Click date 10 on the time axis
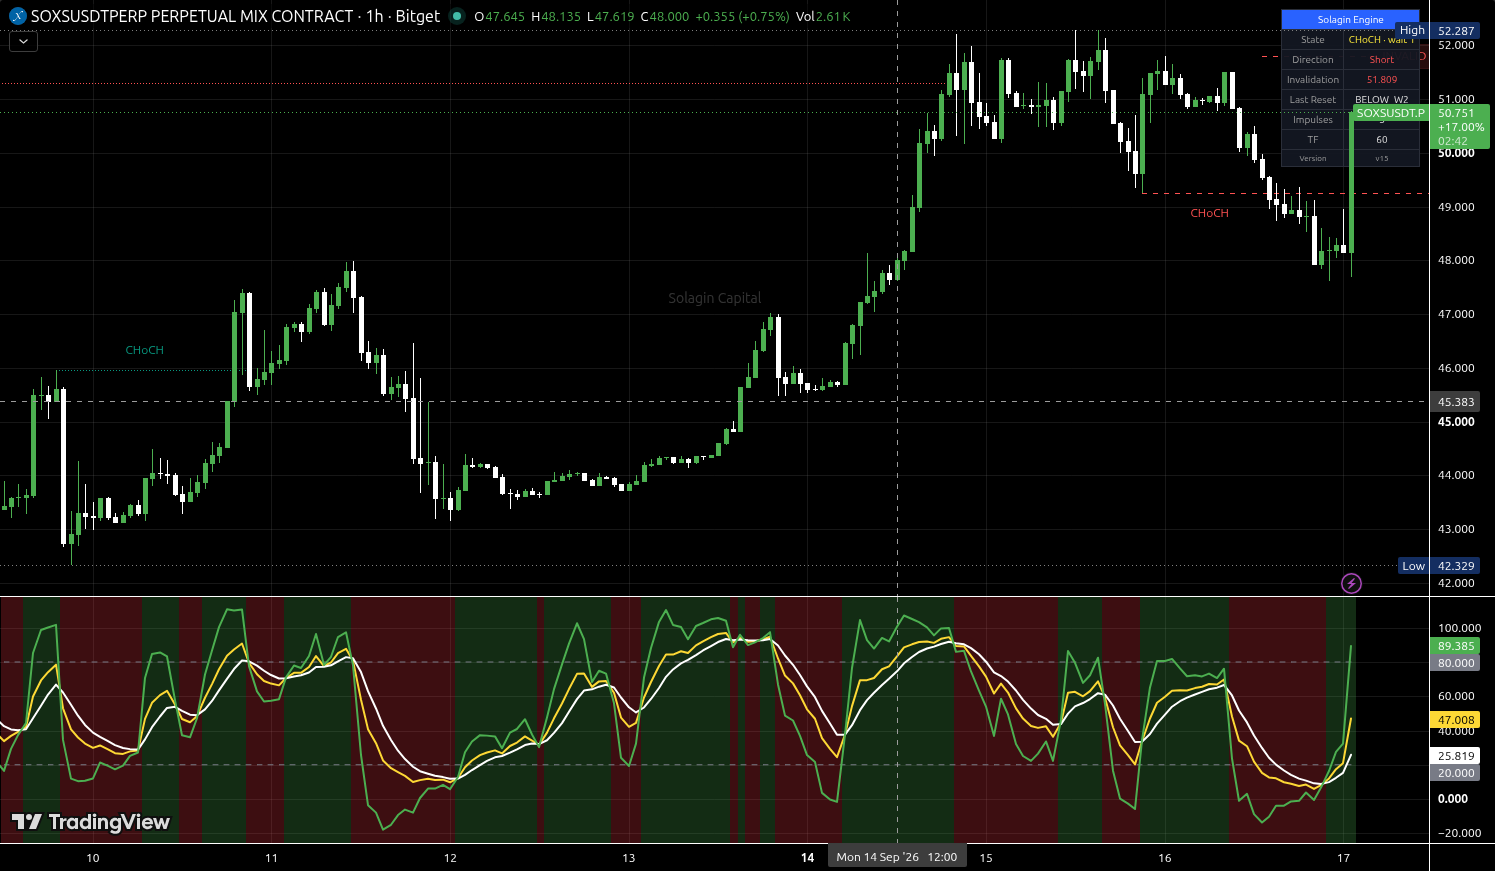This screenshot has height=871, width=1495. (93, 858)
